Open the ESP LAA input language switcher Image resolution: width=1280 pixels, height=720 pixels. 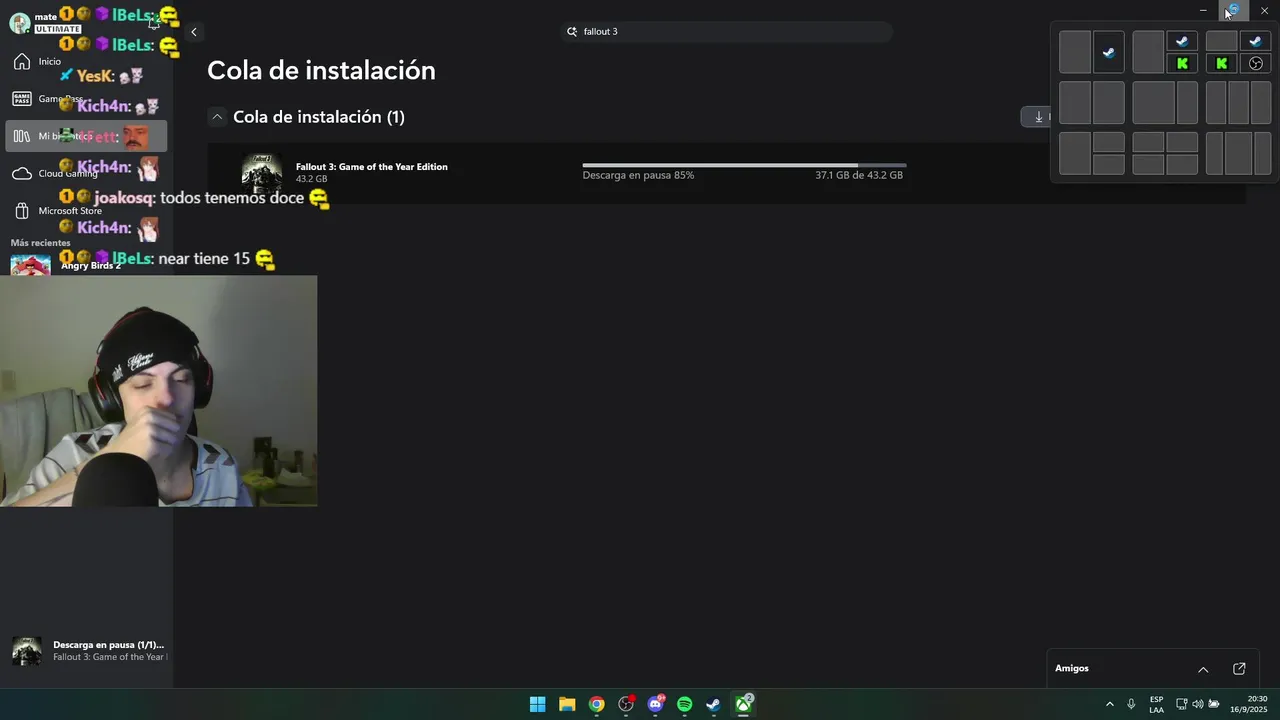point(1156,704)
